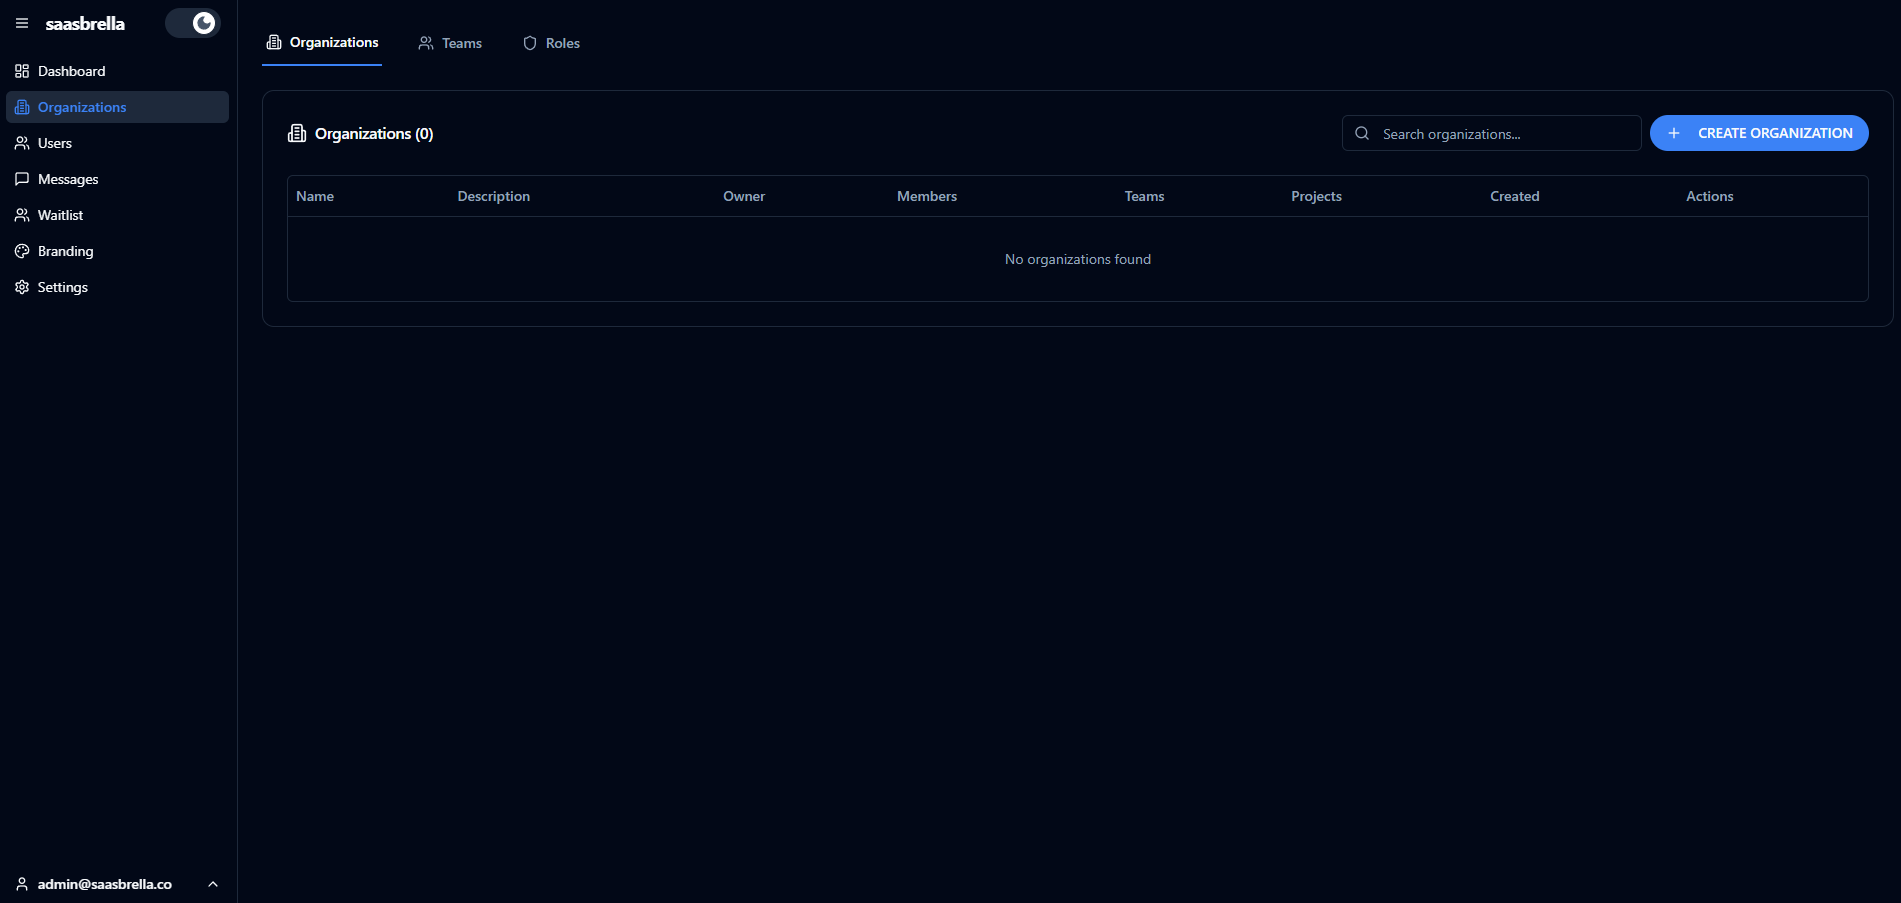The width and height of the screenshot is (1901, 903).
Task: Switch to the Teams tab
Action: [x=450, y=43]
